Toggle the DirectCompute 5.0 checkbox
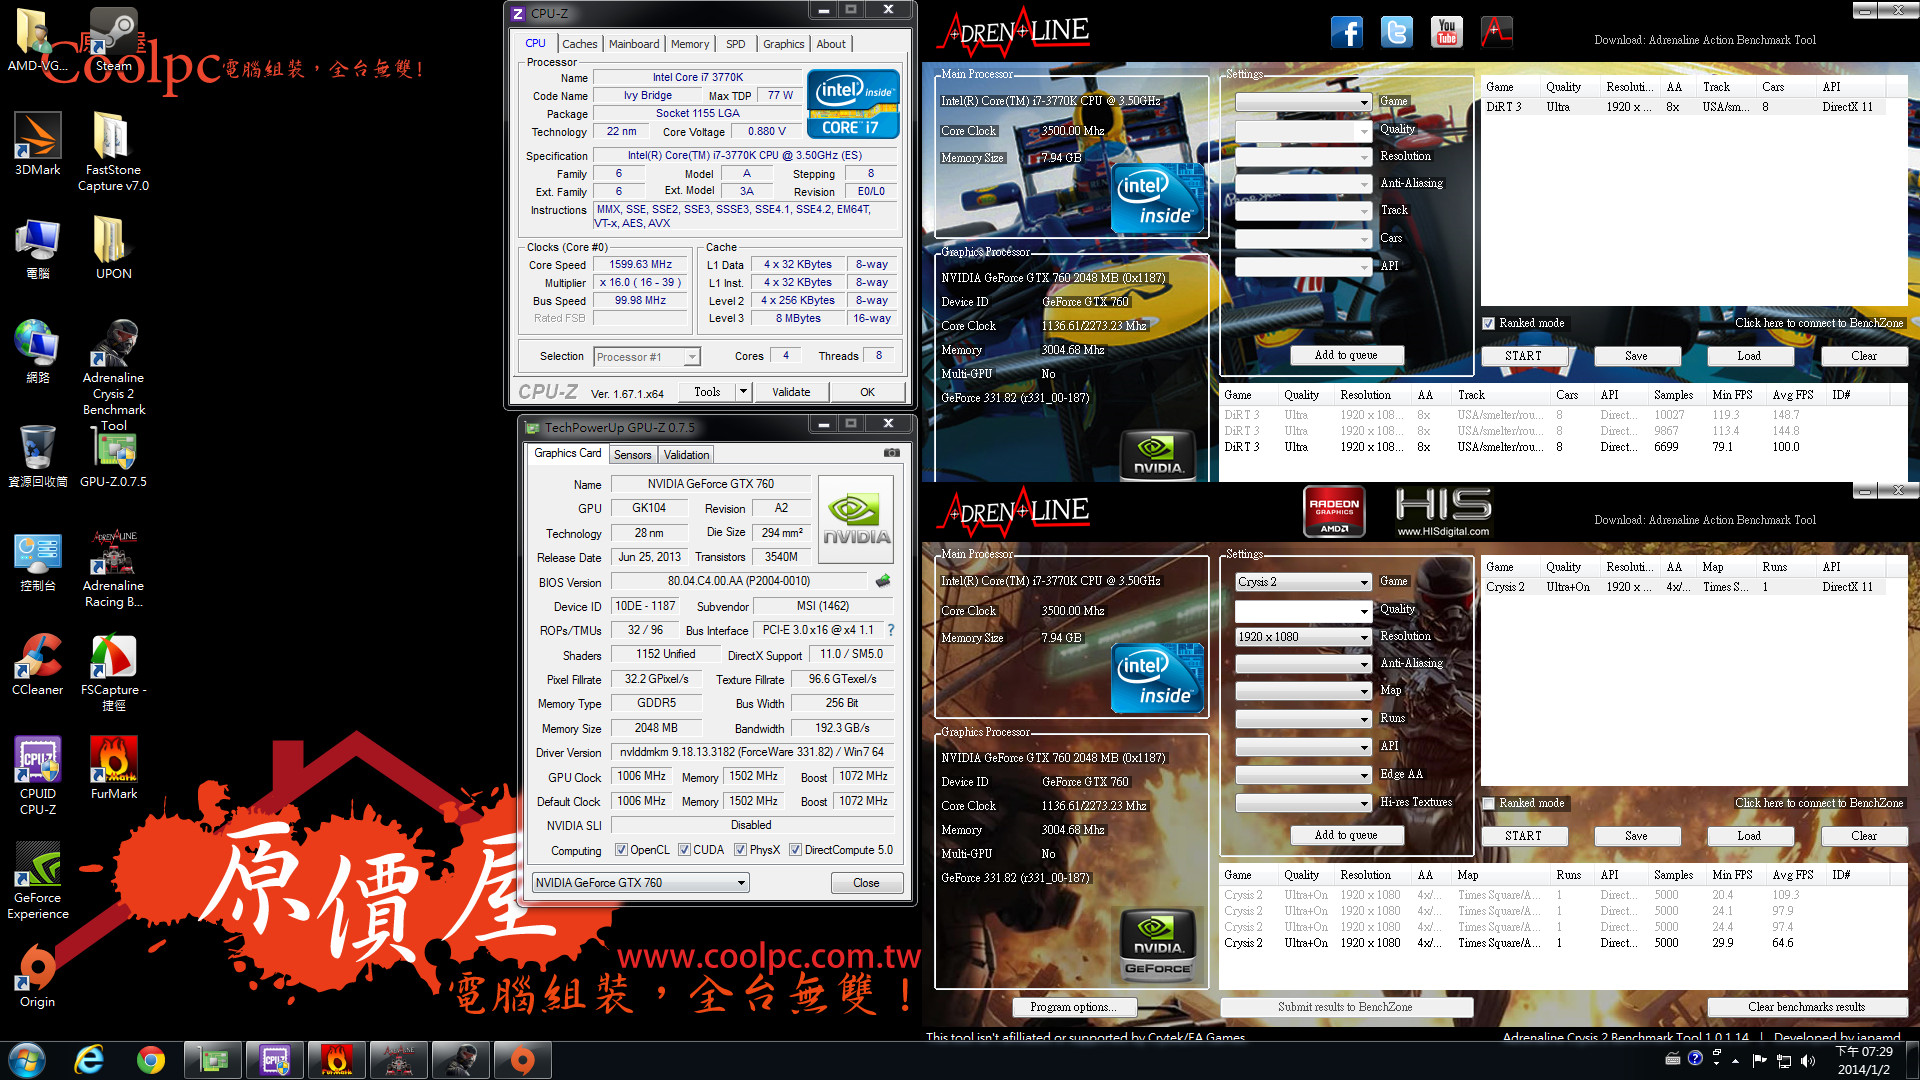The height and width of the screenshot is (1080, 1920). [x=795, y=850]
